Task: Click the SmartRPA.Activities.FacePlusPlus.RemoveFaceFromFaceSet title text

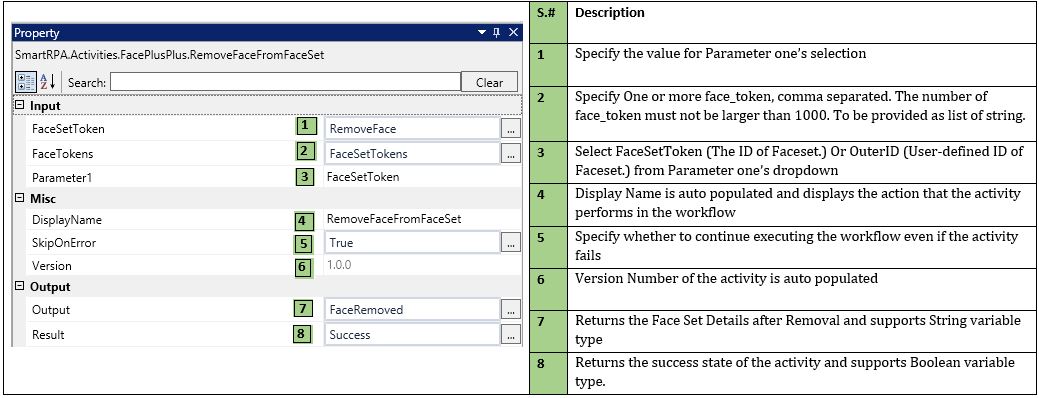Action: coord(170,56)
